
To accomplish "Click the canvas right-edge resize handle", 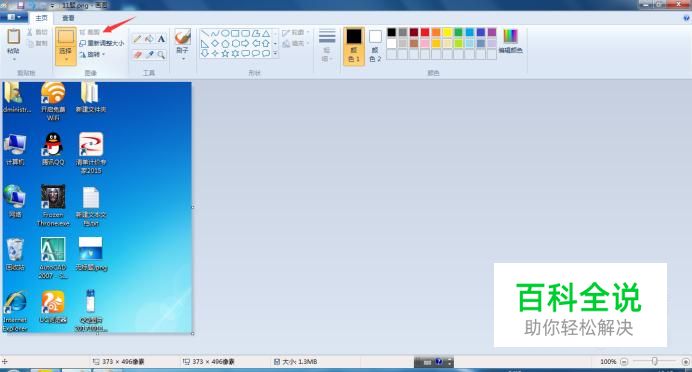I will coord(192,207).
